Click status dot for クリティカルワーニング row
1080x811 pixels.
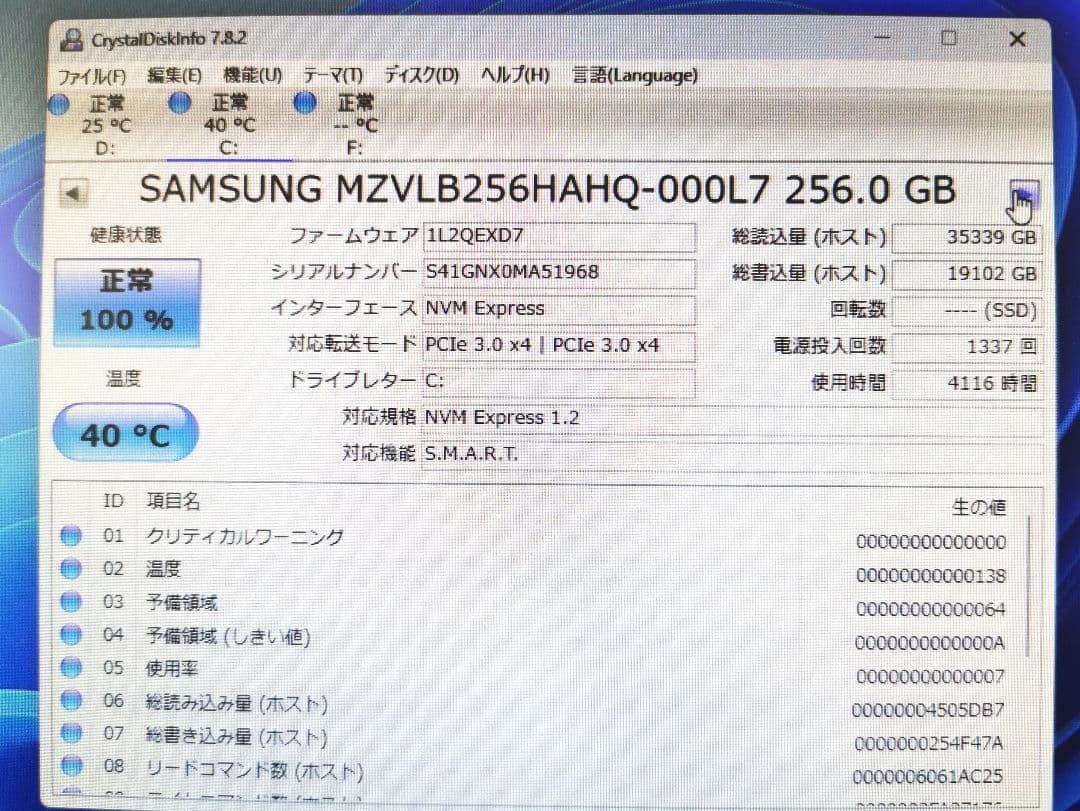pyautogui.click(x=70, y=536)
